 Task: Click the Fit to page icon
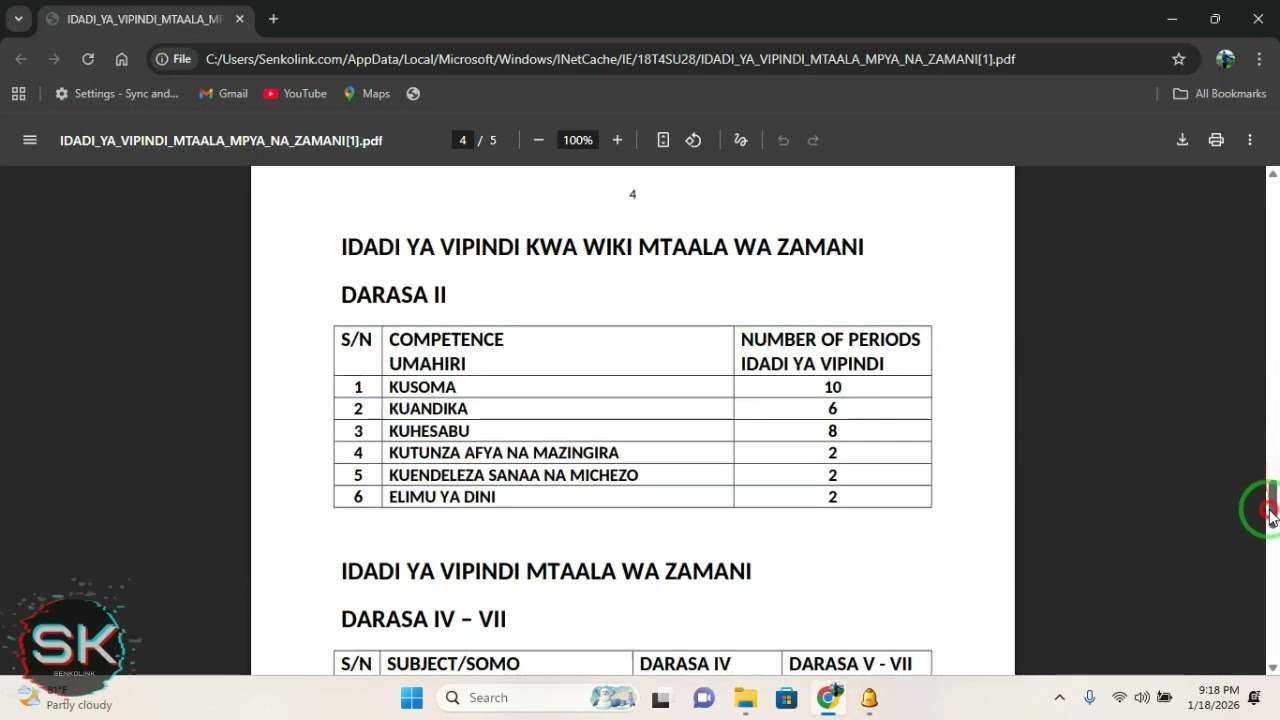[x=663, y=140]
